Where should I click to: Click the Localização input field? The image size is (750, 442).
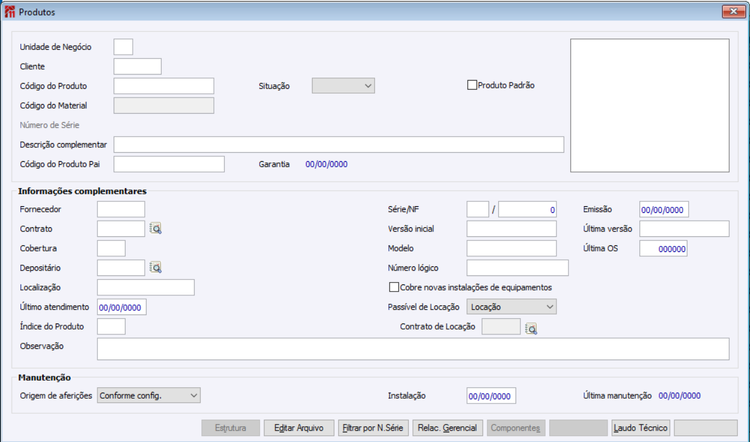tap(146, 287)
